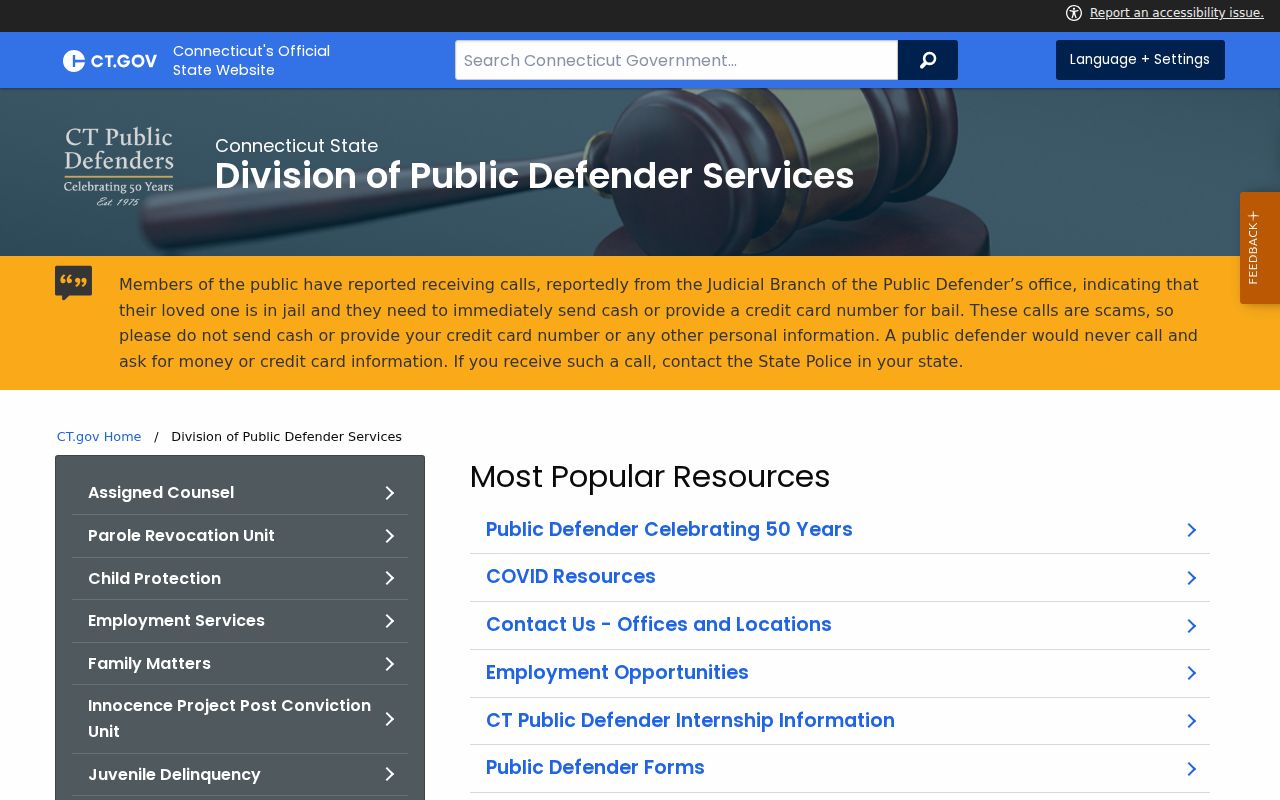Focus the Search Connecticut Government field
The height and width of the screenshot is (800, 1280).
[676, 60]
